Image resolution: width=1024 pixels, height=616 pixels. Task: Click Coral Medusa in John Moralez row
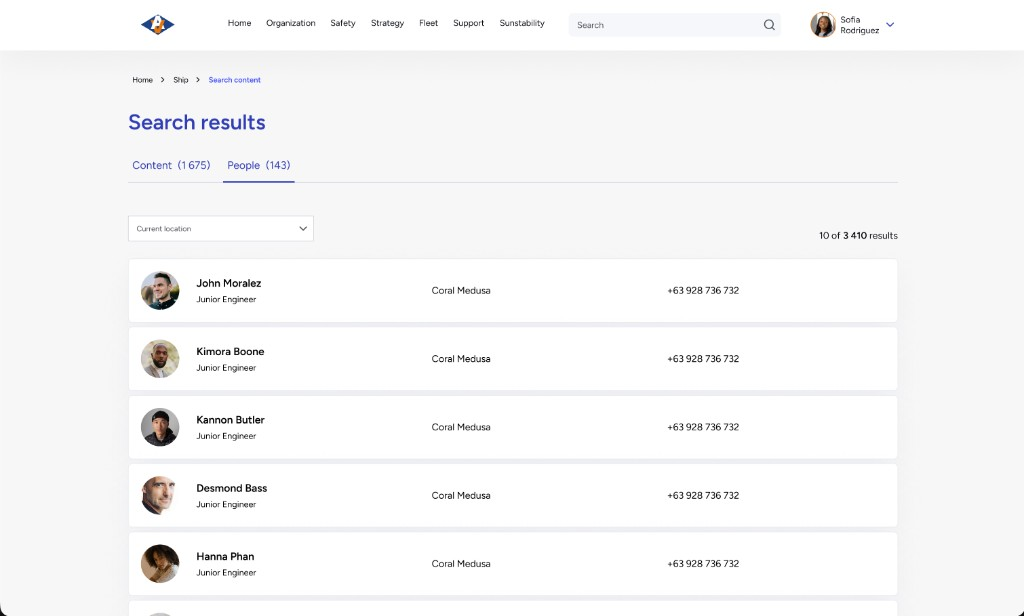(x=460, y=291)
